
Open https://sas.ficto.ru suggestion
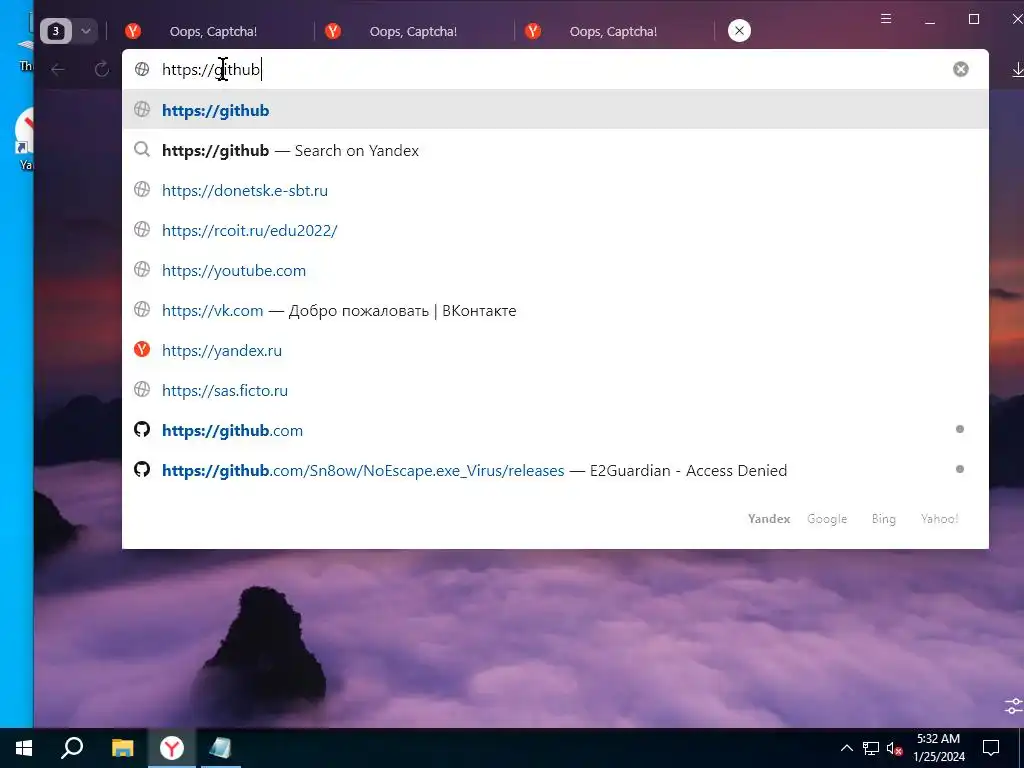coord(555,390)
